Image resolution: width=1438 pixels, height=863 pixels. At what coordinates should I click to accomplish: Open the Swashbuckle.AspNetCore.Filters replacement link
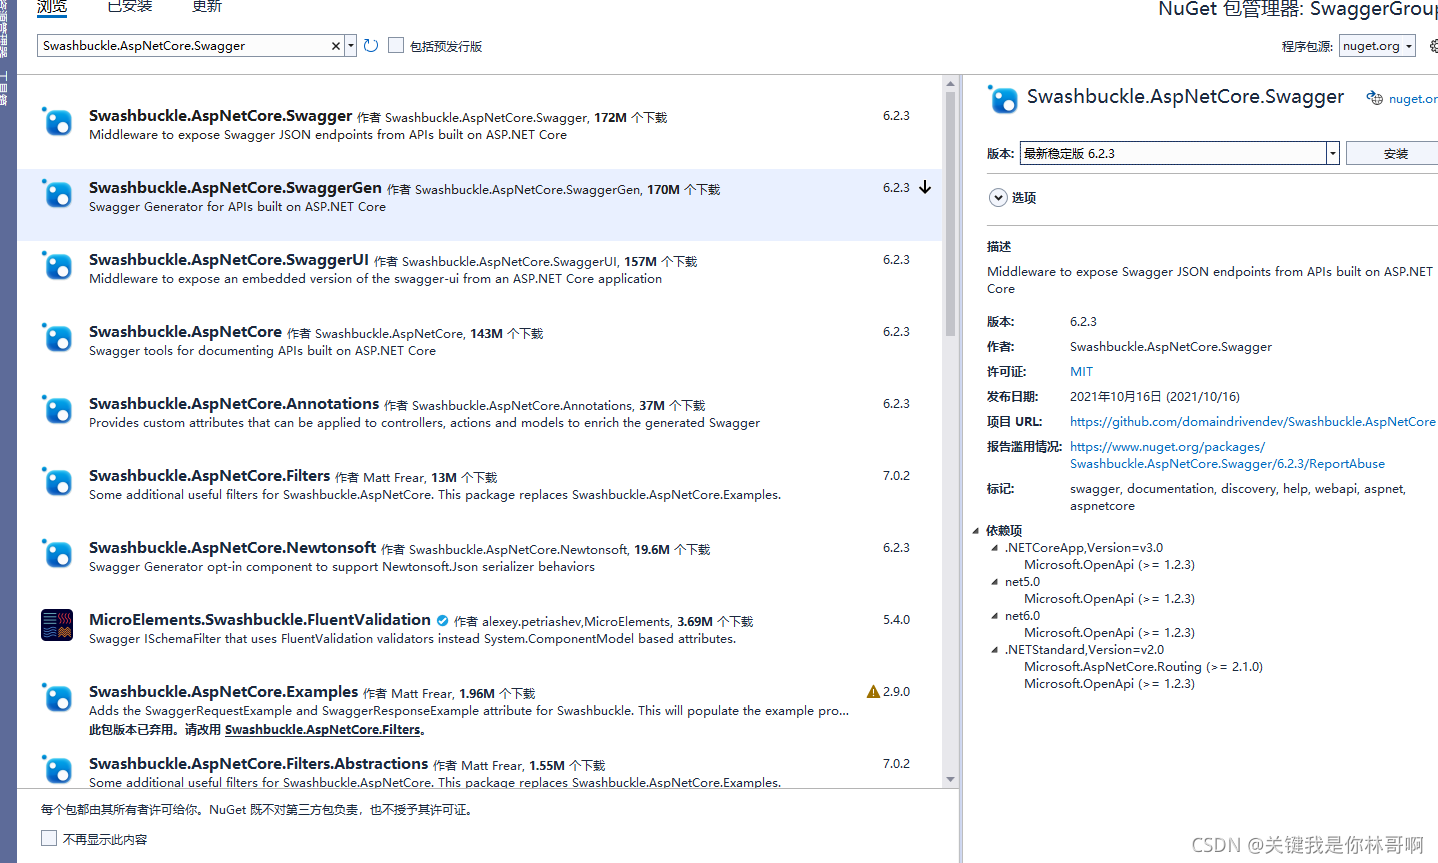322,729
